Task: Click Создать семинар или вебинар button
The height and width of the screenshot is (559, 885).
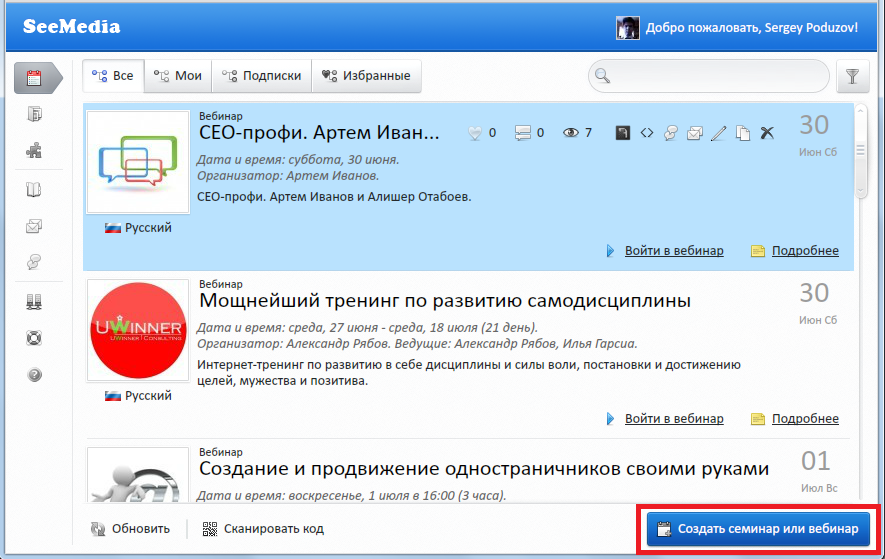Action: pyautogui.click(x=758, y=529)
